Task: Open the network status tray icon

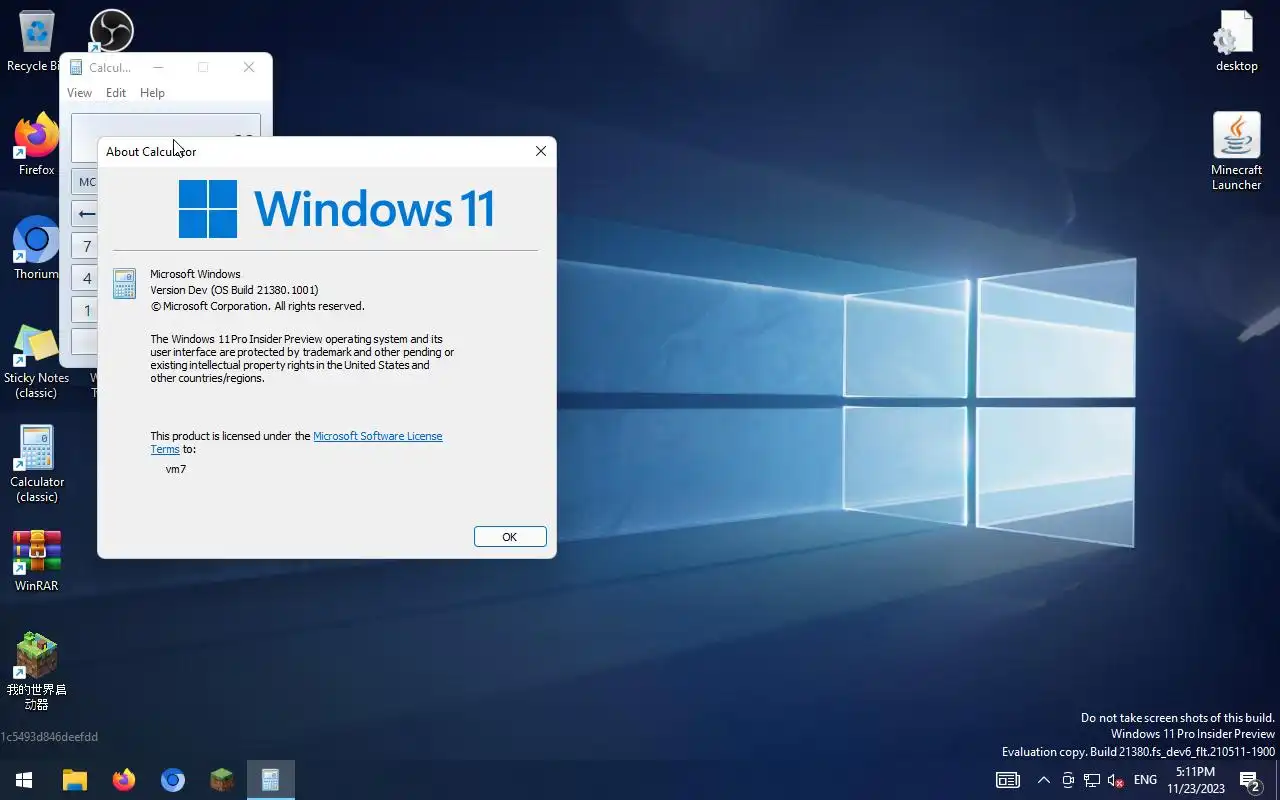Action: pyautogui.click(x=1092, y=780)
